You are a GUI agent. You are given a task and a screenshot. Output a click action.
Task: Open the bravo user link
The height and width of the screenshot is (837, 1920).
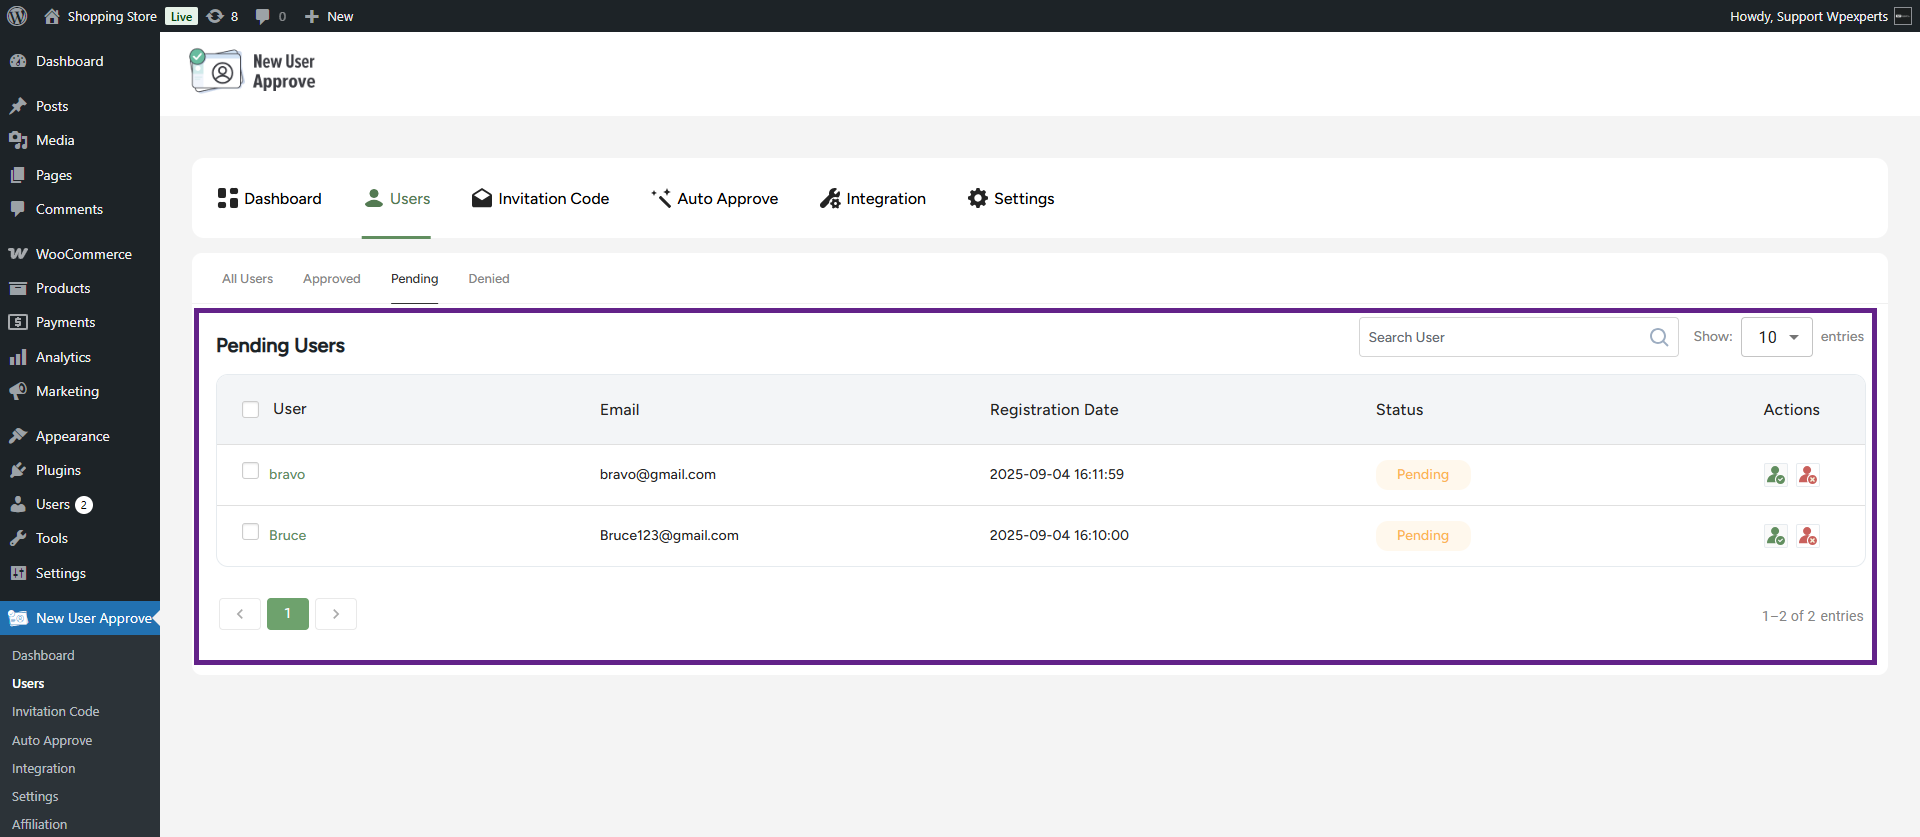pos(287,475)
